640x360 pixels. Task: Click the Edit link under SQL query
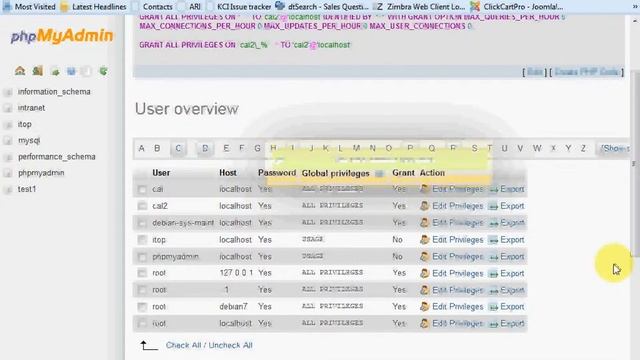(535, 72)
